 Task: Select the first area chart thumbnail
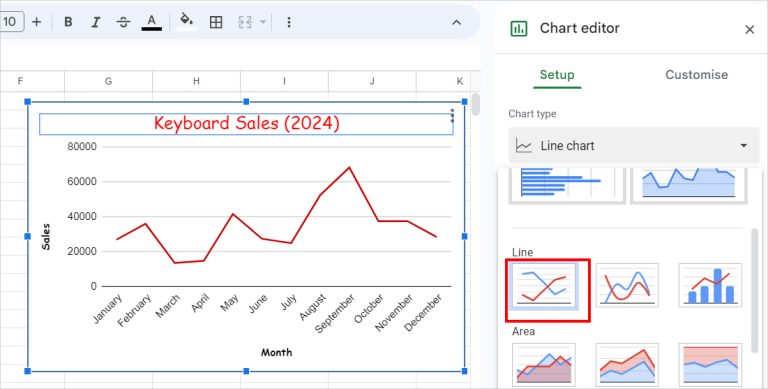pos(544,365)
